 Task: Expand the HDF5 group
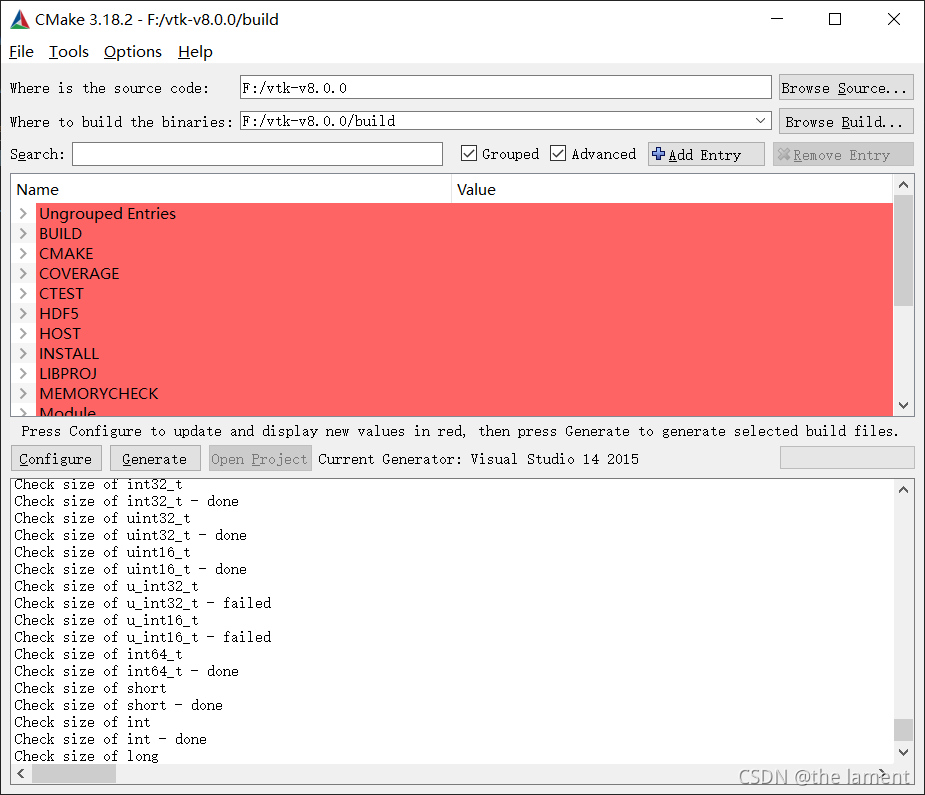pyautogui.click(x=24, y=314)
